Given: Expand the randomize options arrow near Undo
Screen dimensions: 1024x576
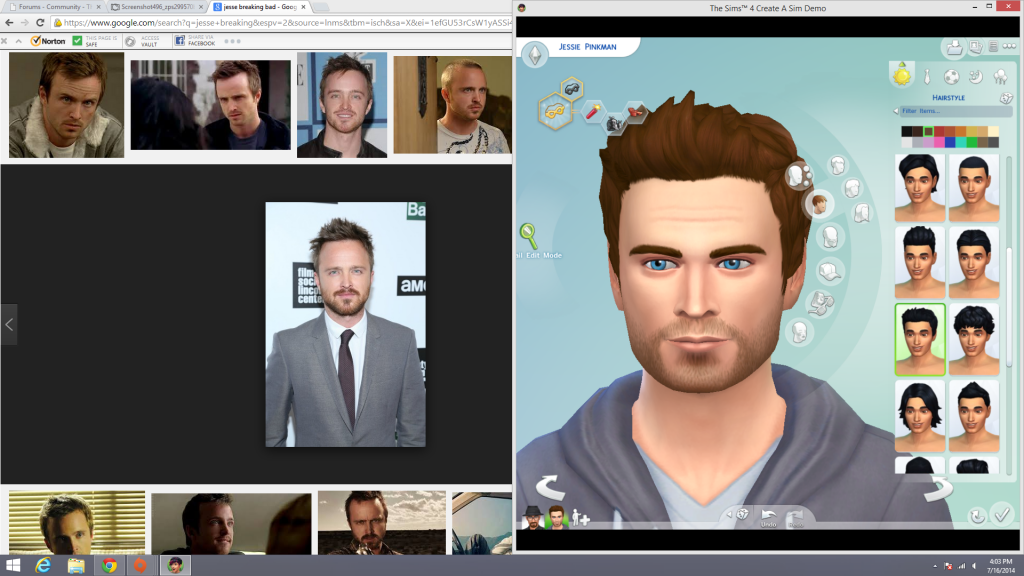Looking at the screenshot, I should point(730,514).
